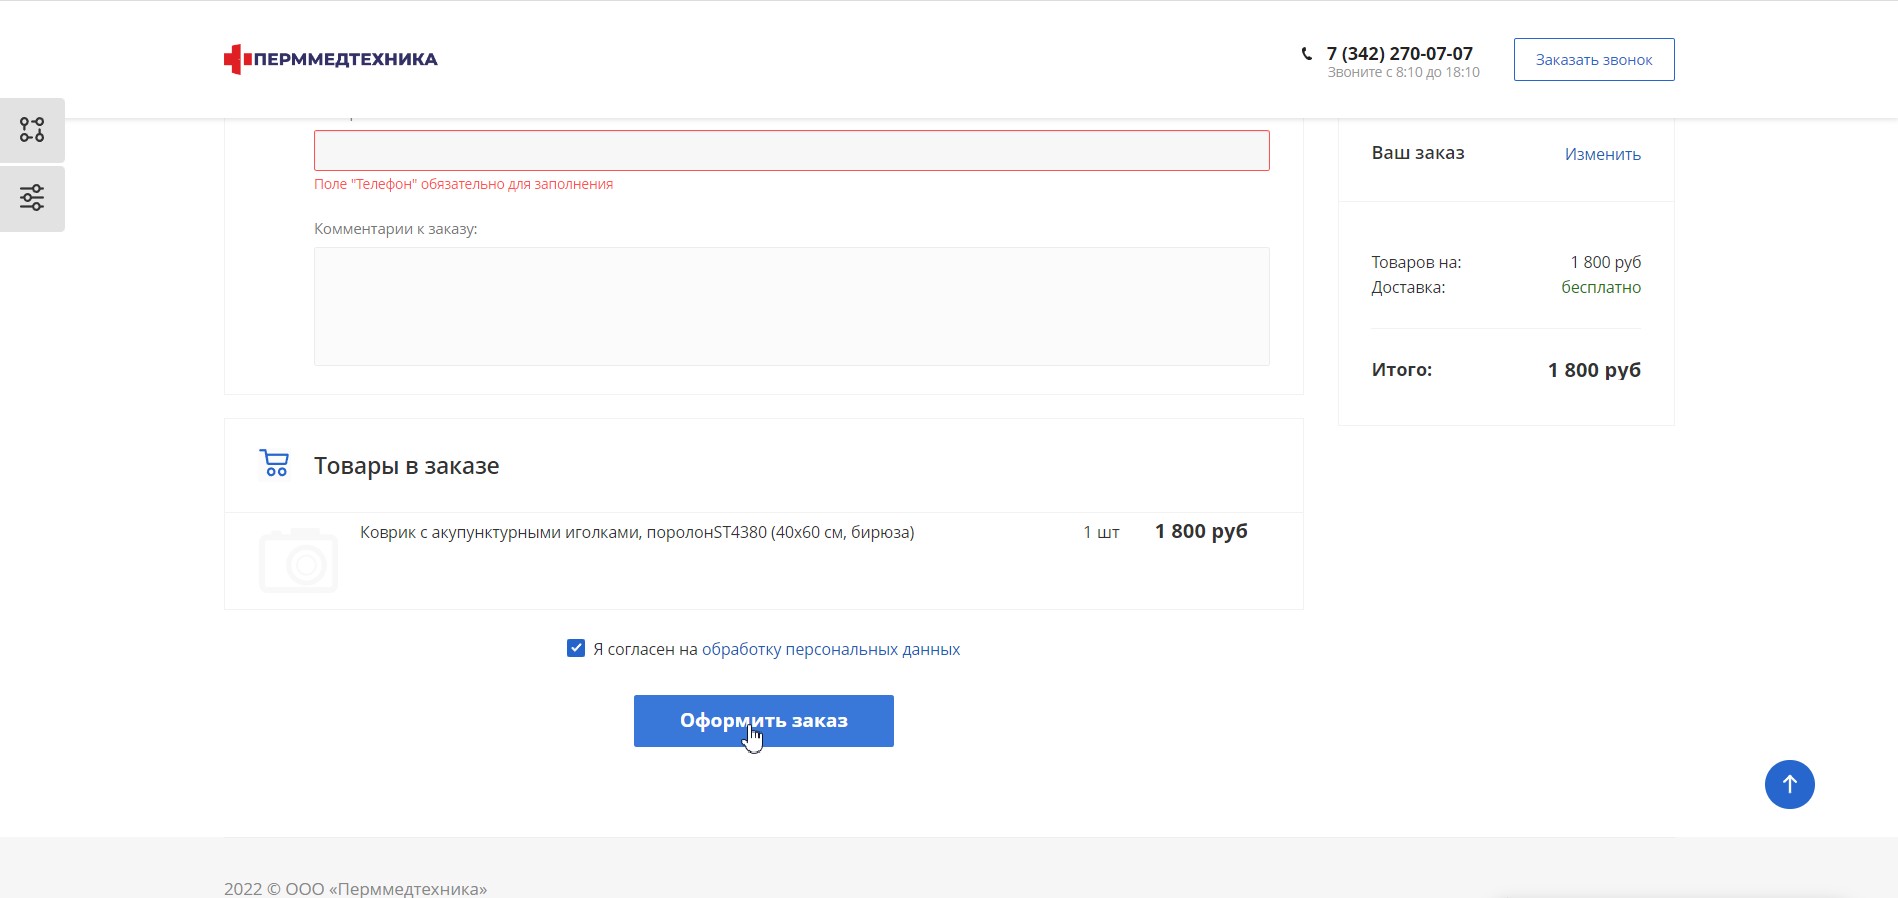Click the Доставка бесплатно value
Screen dimensions: 1898x898
tap(1601, 287)
